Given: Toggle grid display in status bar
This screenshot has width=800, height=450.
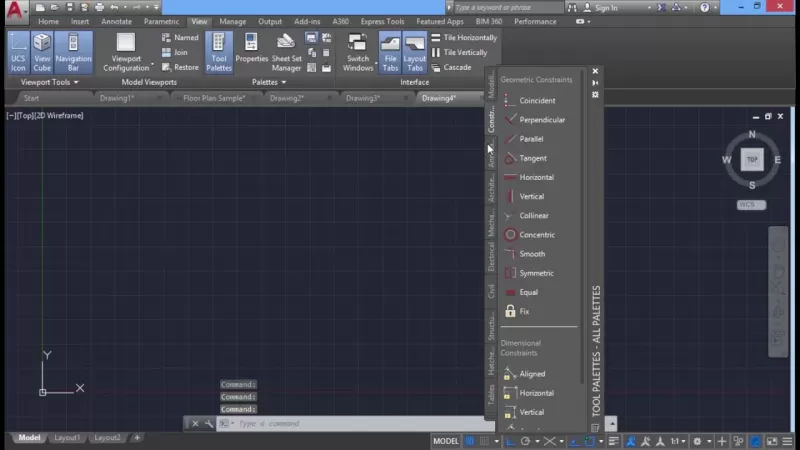Looking at the screenshot, I should pos(470,441).
